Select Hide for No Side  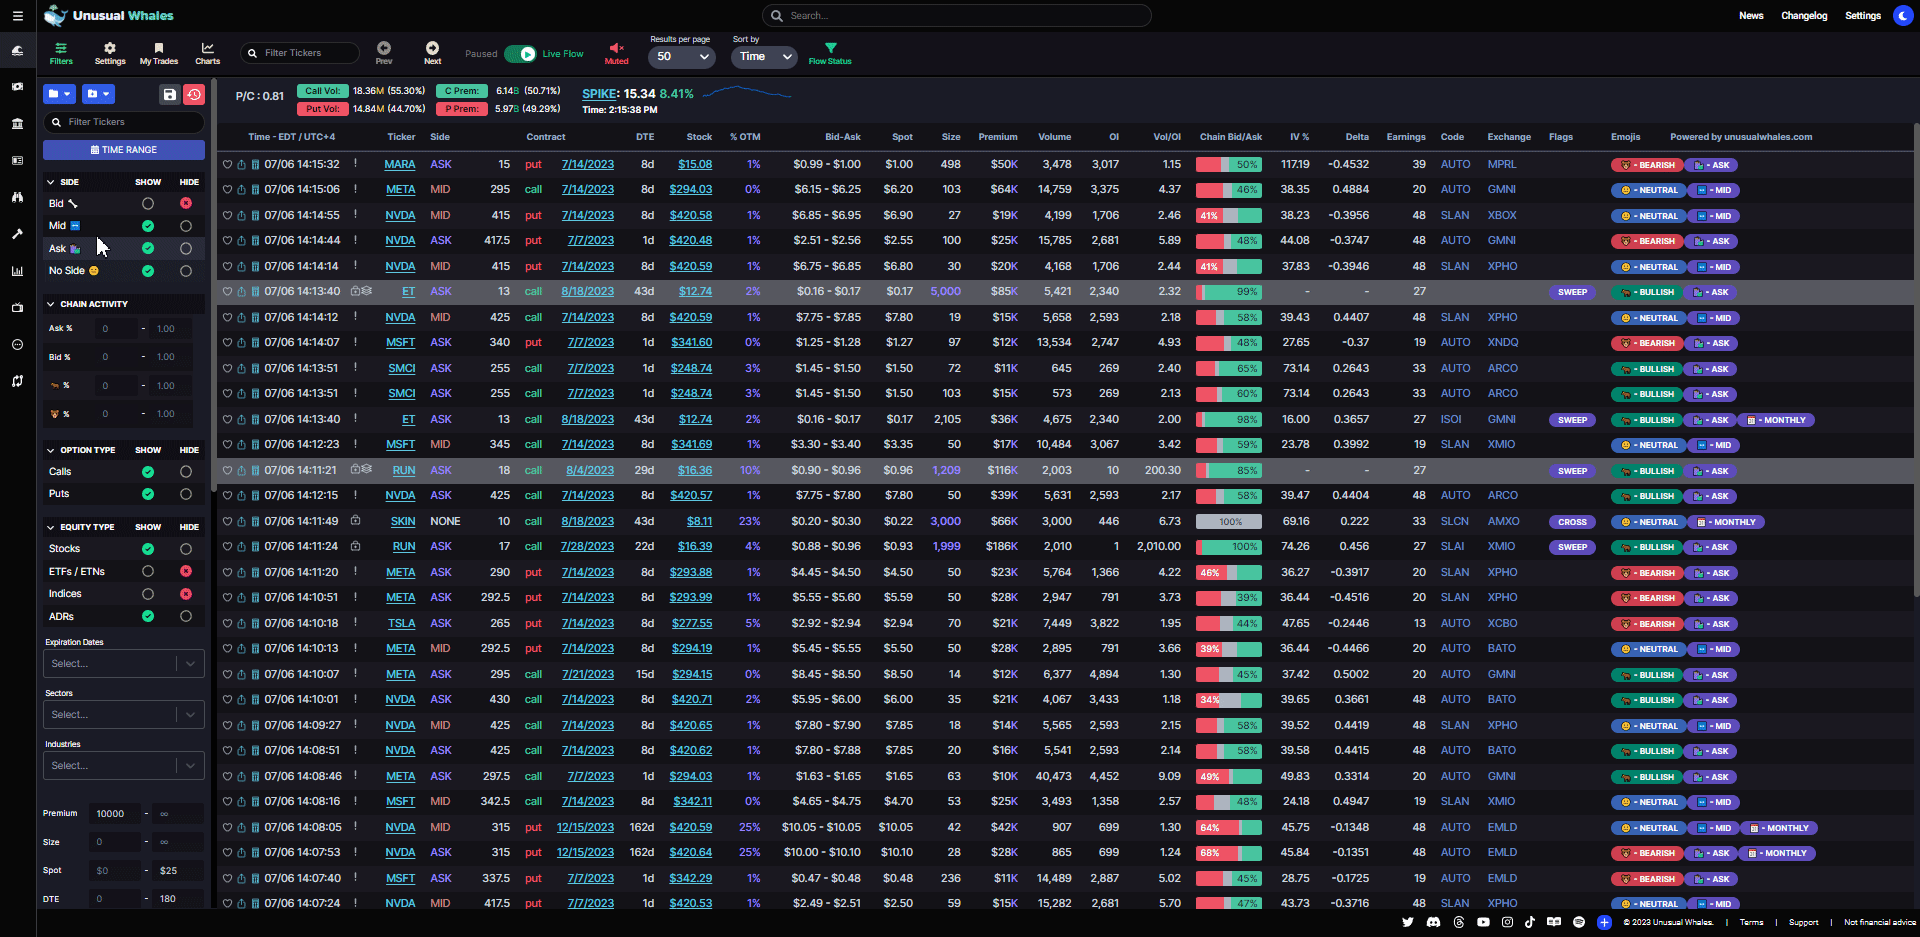coord(186,271)
